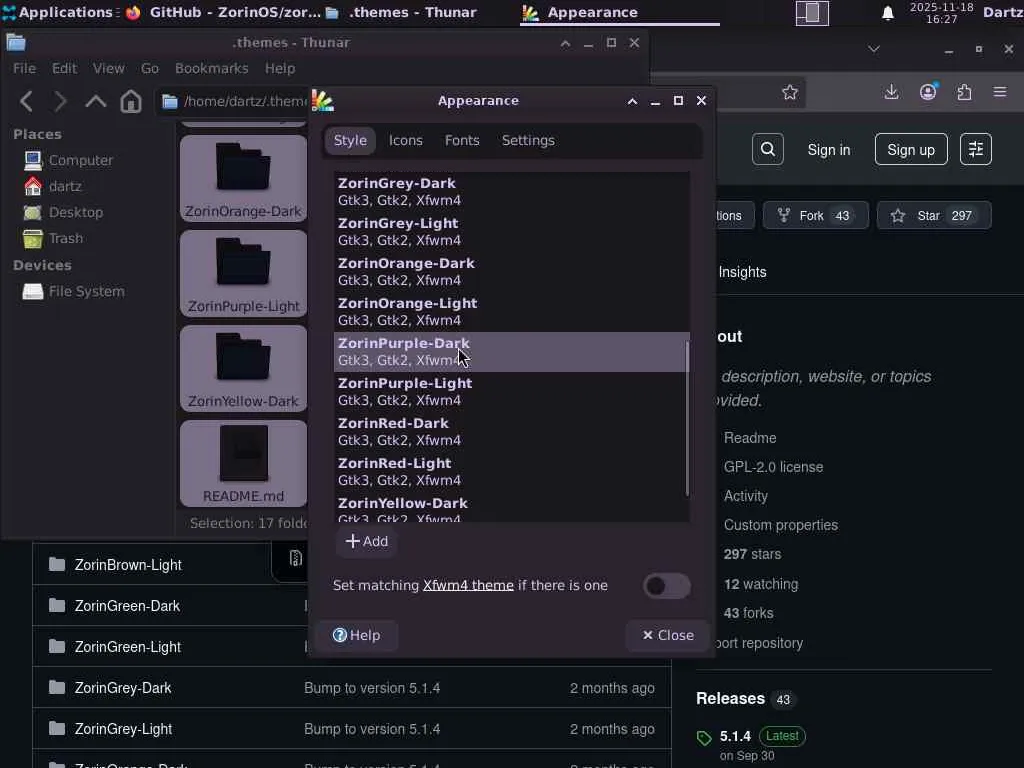Select ZorinOrange-Dark folder in Thunar
1024x768 pixels.
(x=243, y=178)
